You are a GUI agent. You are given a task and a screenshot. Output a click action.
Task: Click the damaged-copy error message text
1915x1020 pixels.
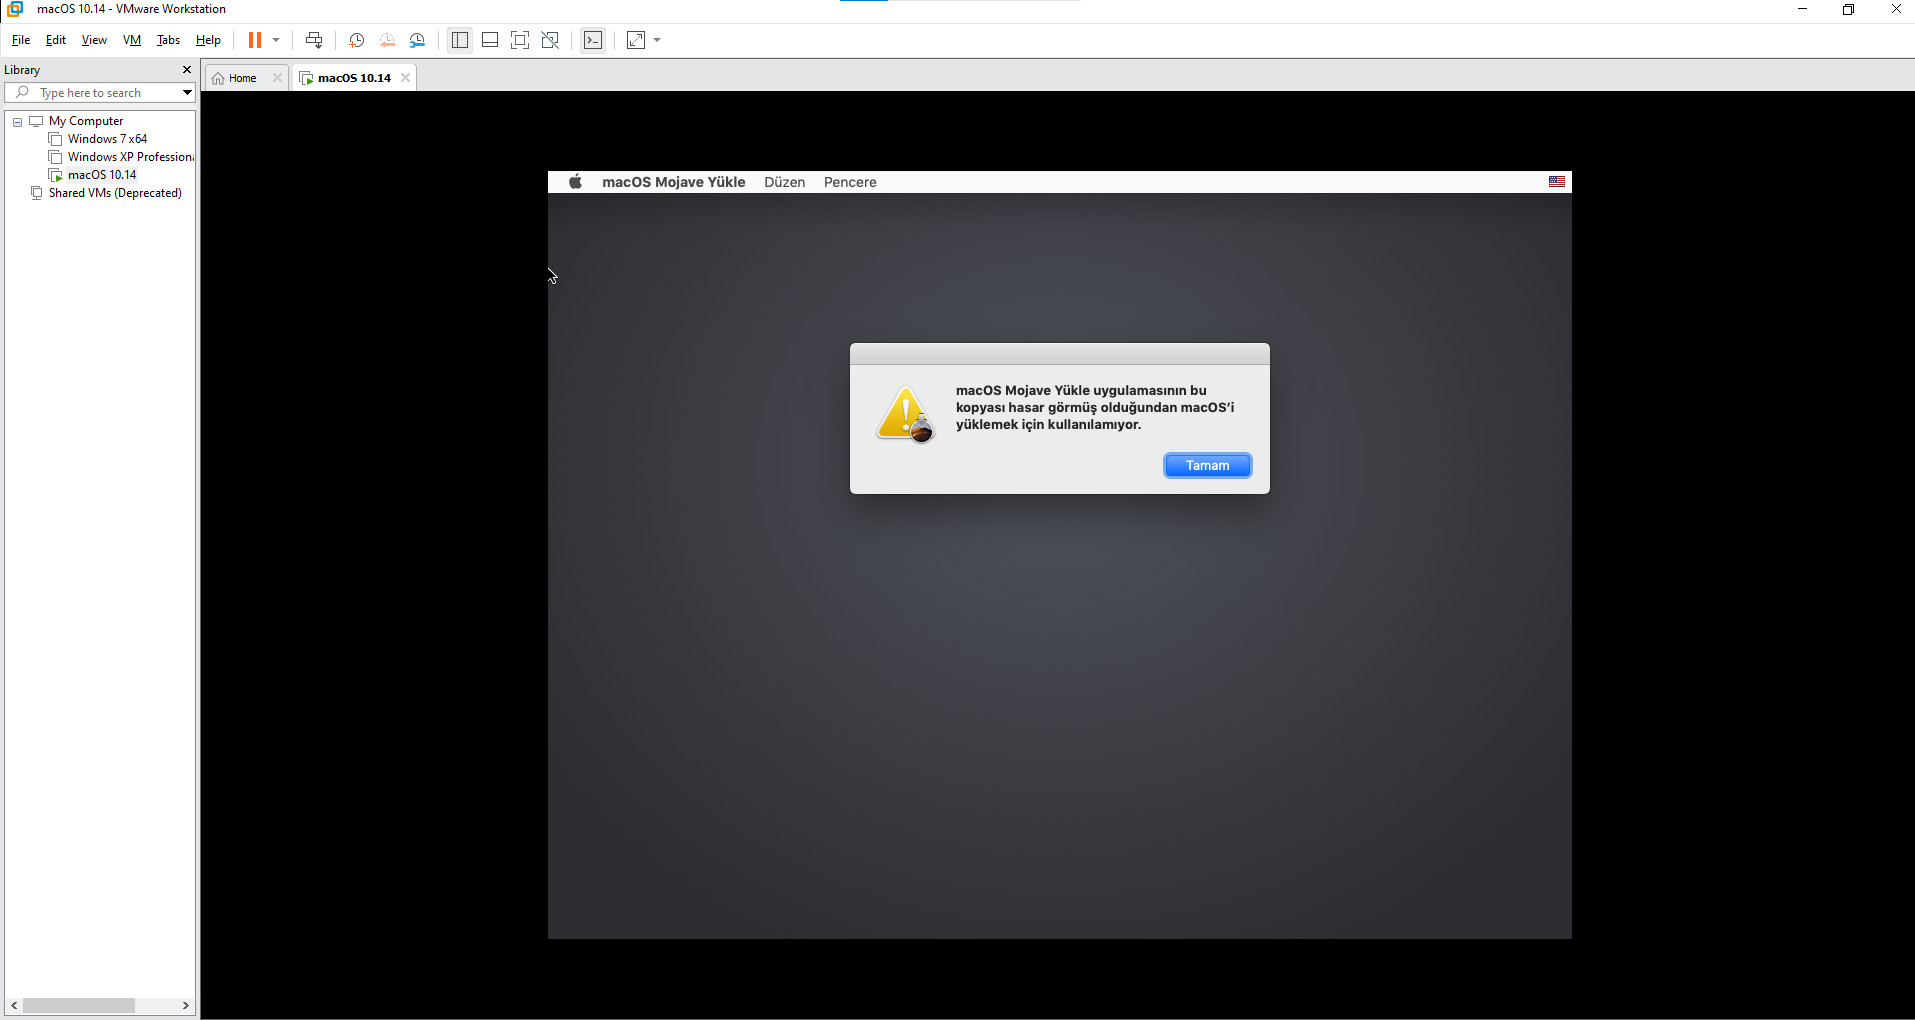click(1095, 407)
